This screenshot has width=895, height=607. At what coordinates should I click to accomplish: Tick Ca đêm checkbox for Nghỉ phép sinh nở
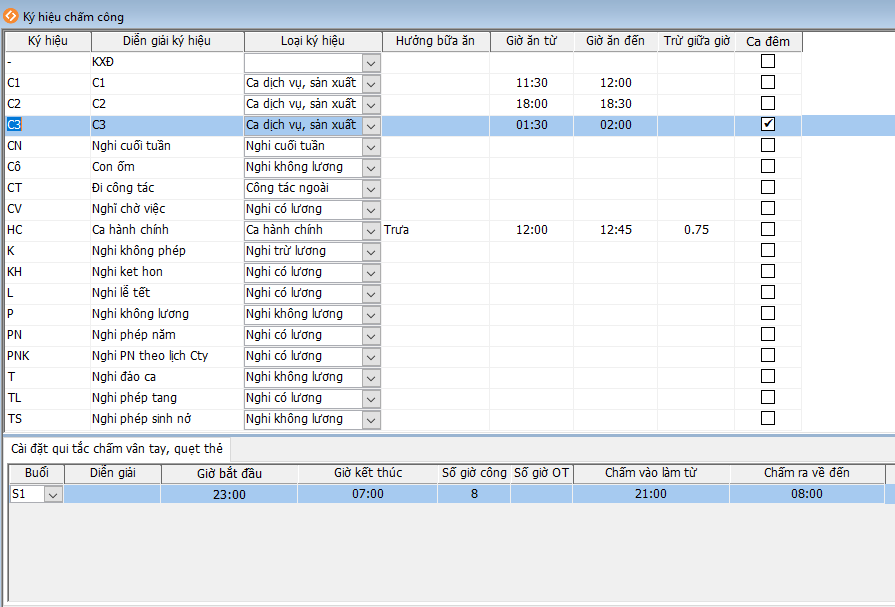[768, 418]
